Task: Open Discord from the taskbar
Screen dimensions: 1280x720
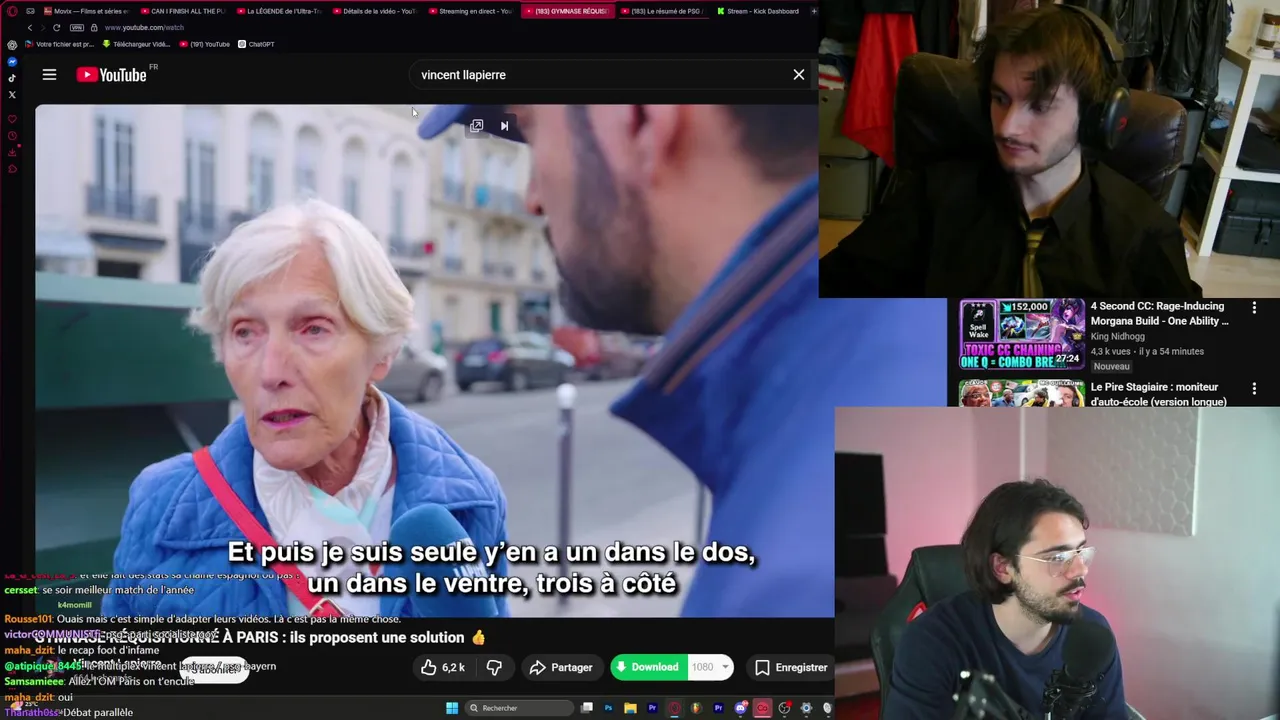Action: coord(741,708)
